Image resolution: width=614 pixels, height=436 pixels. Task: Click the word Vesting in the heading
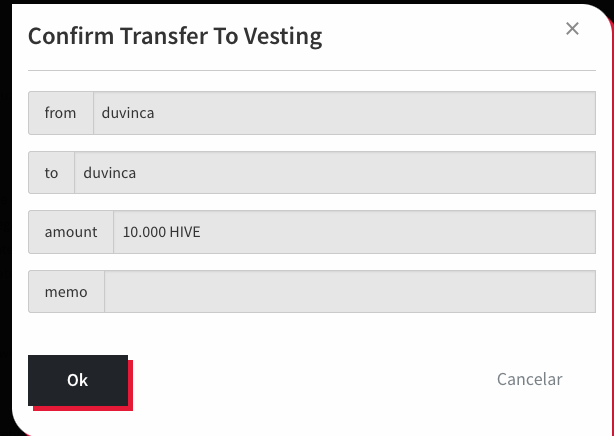click(x=283, y=36)
